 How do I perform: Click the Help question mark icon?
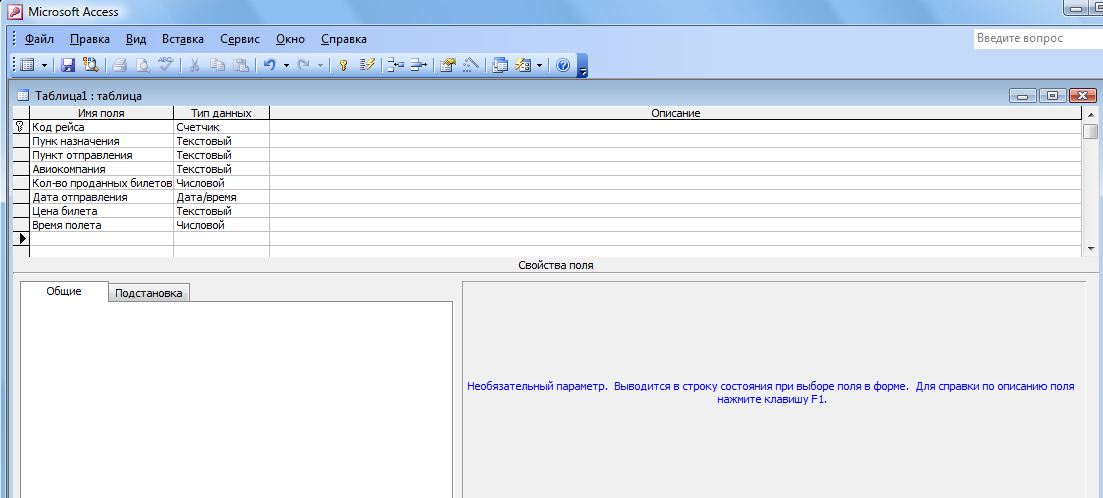click(563, 65)
